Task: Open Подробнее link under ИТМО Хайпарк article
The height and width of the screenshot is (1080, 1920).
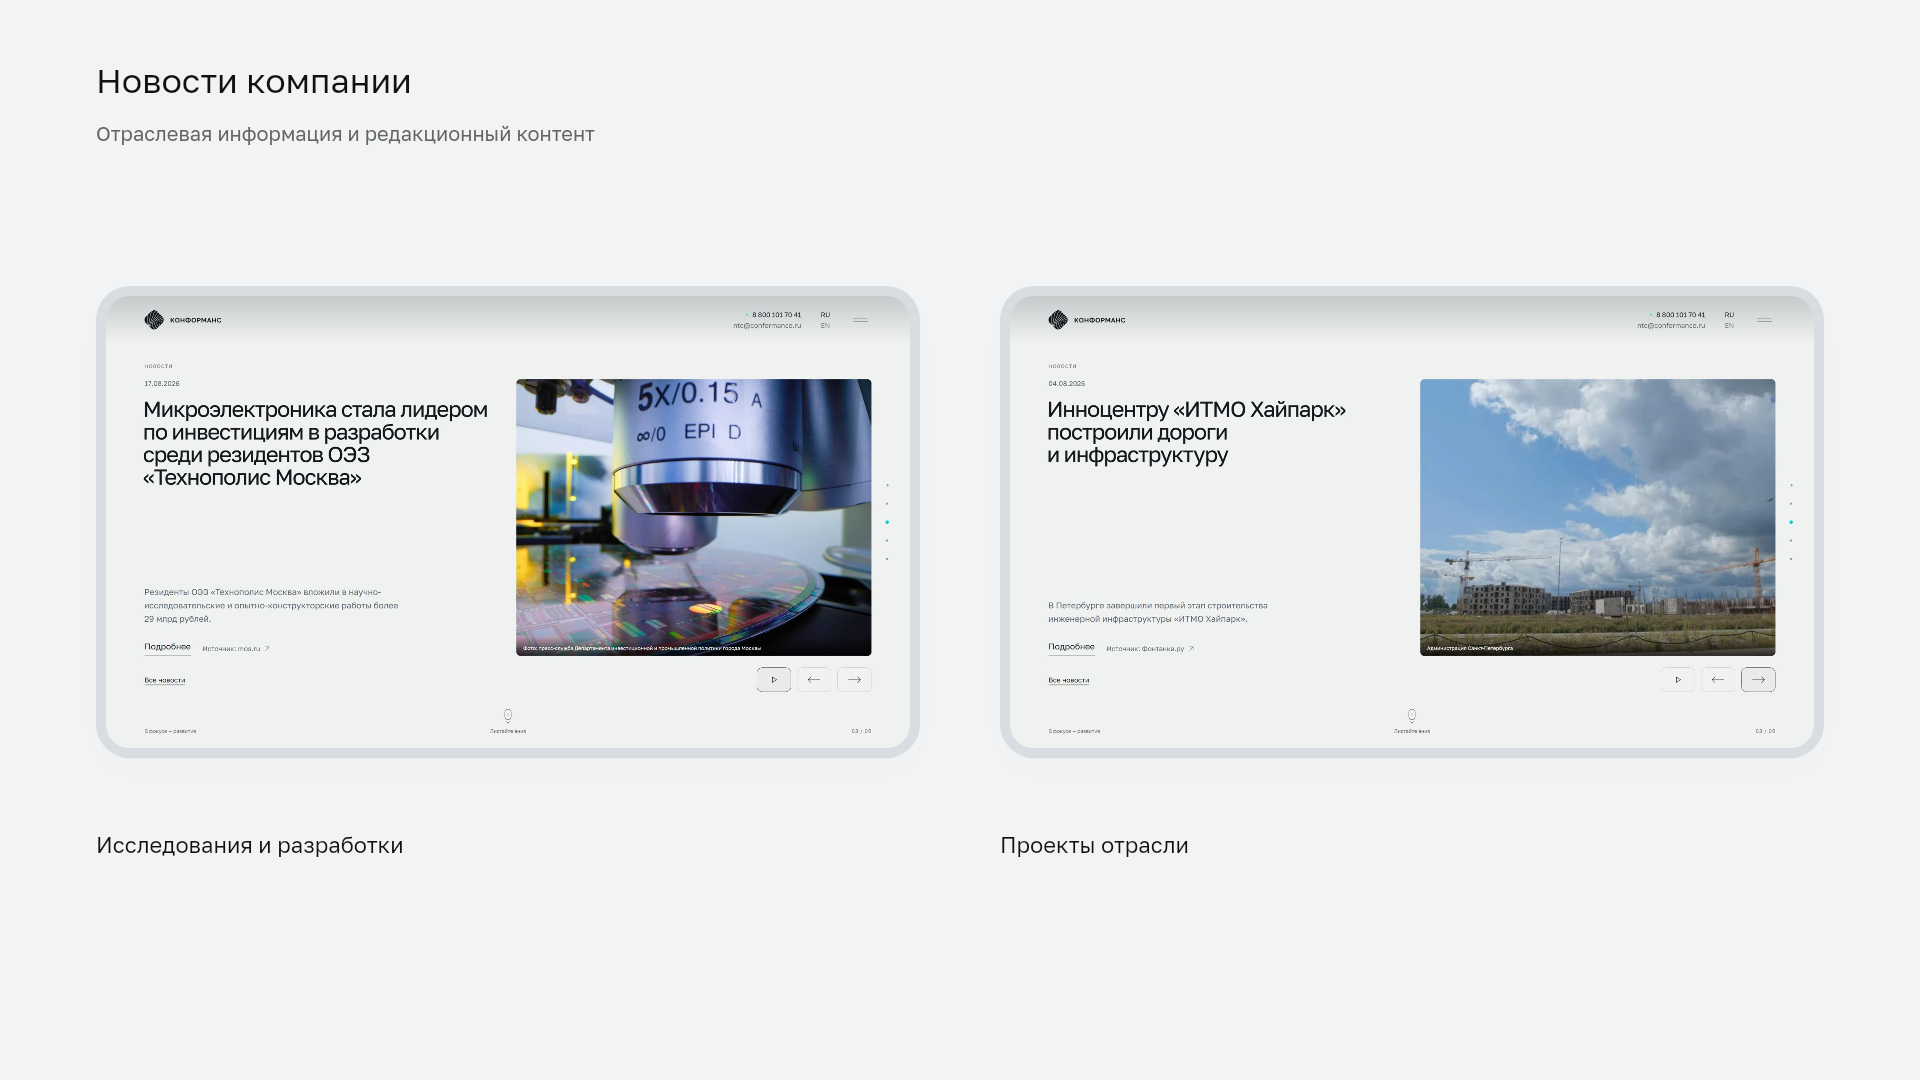Action: tap(1071, 647)
